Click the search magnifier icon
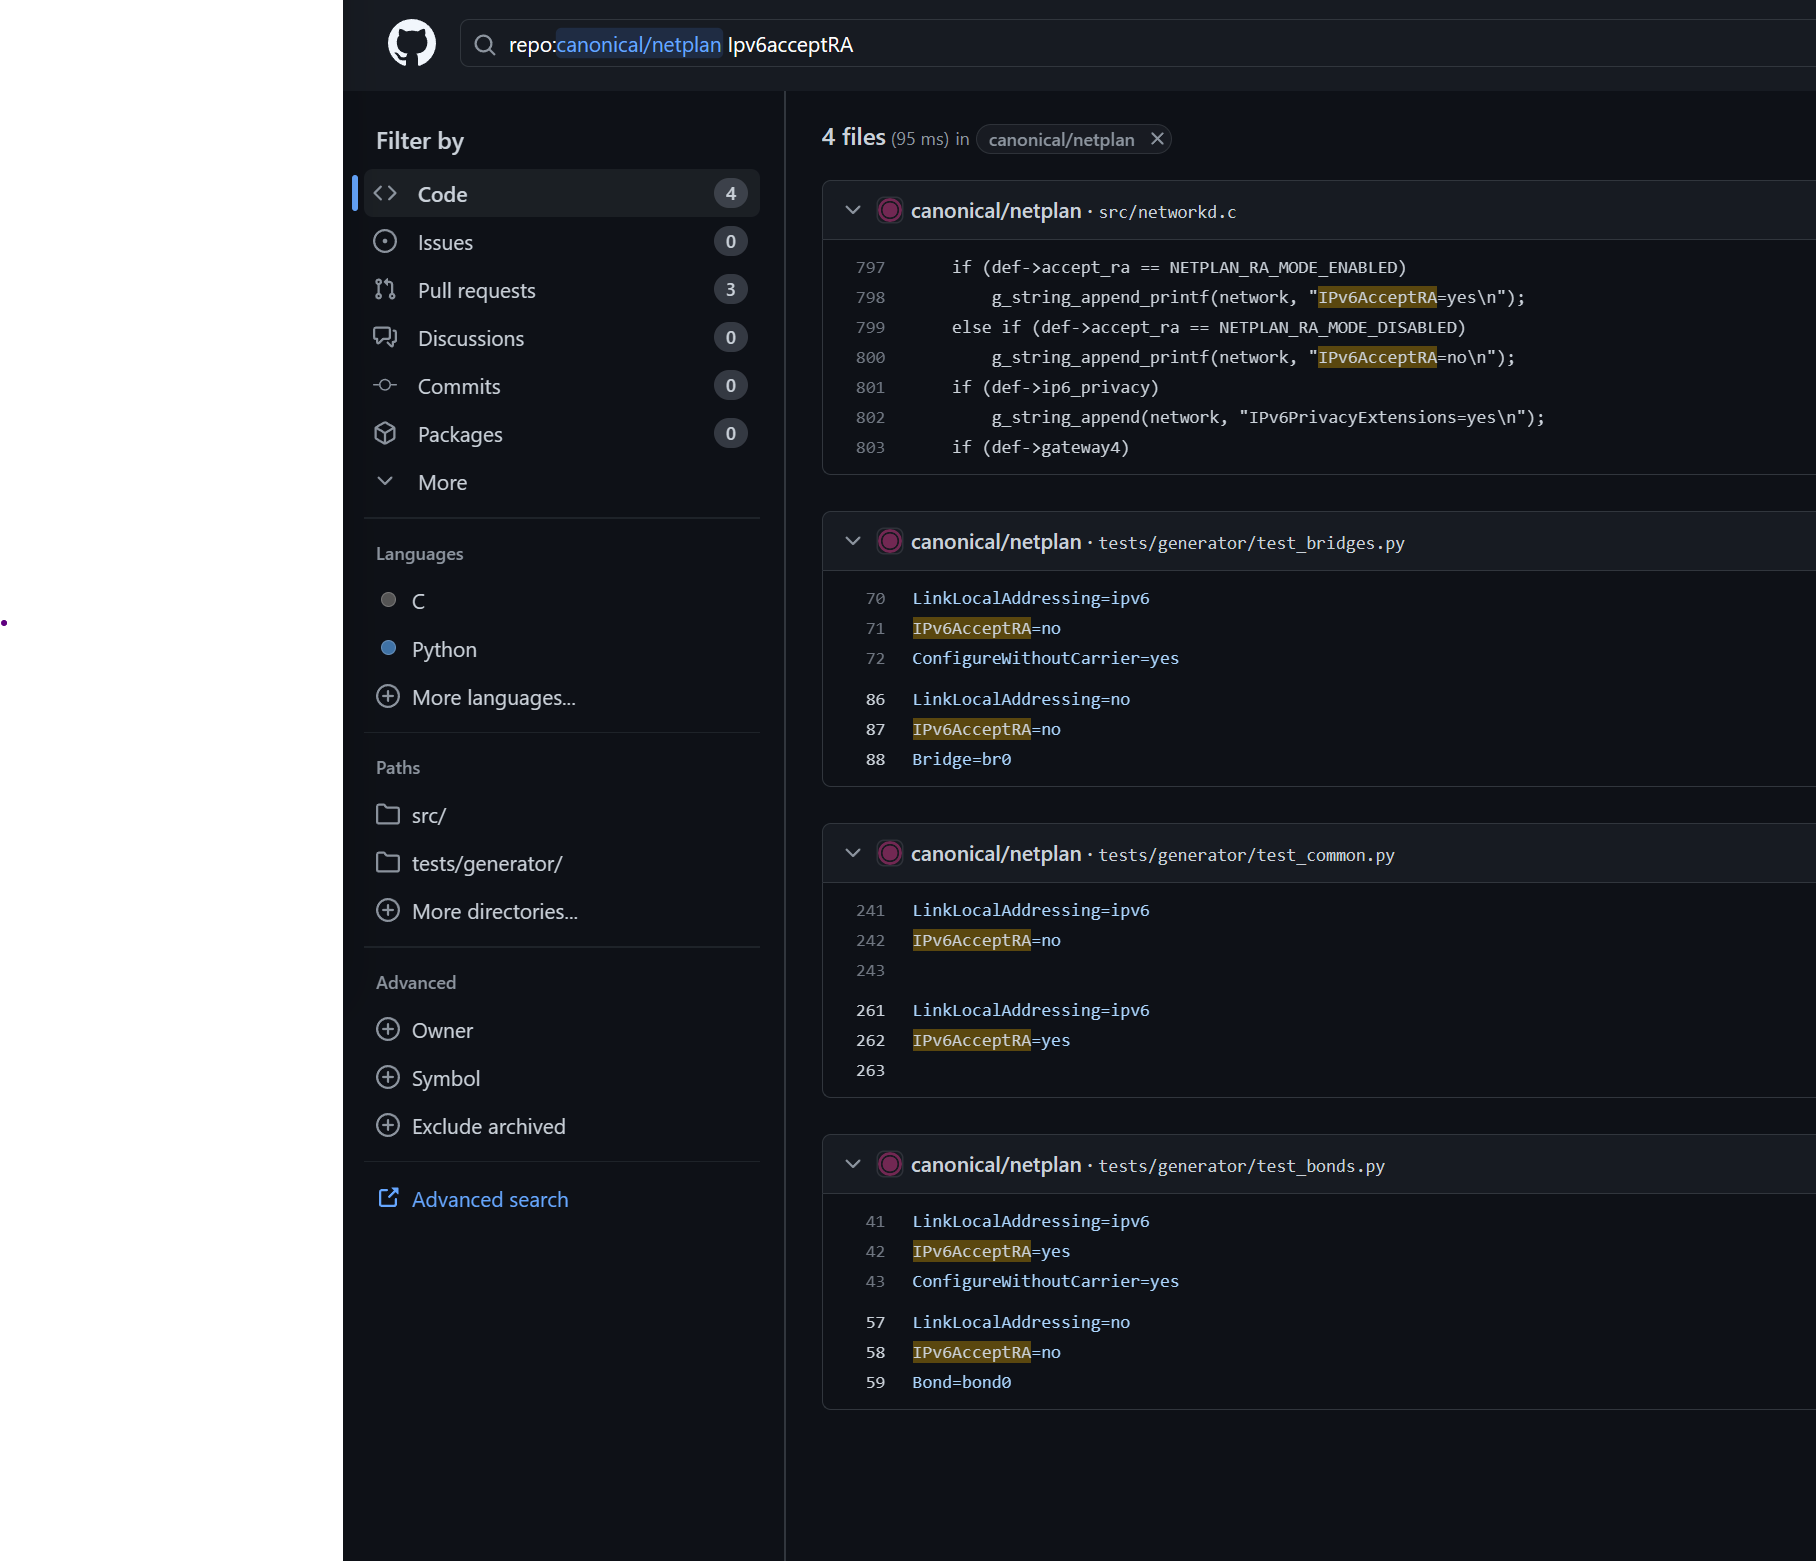 pos(485,45)
